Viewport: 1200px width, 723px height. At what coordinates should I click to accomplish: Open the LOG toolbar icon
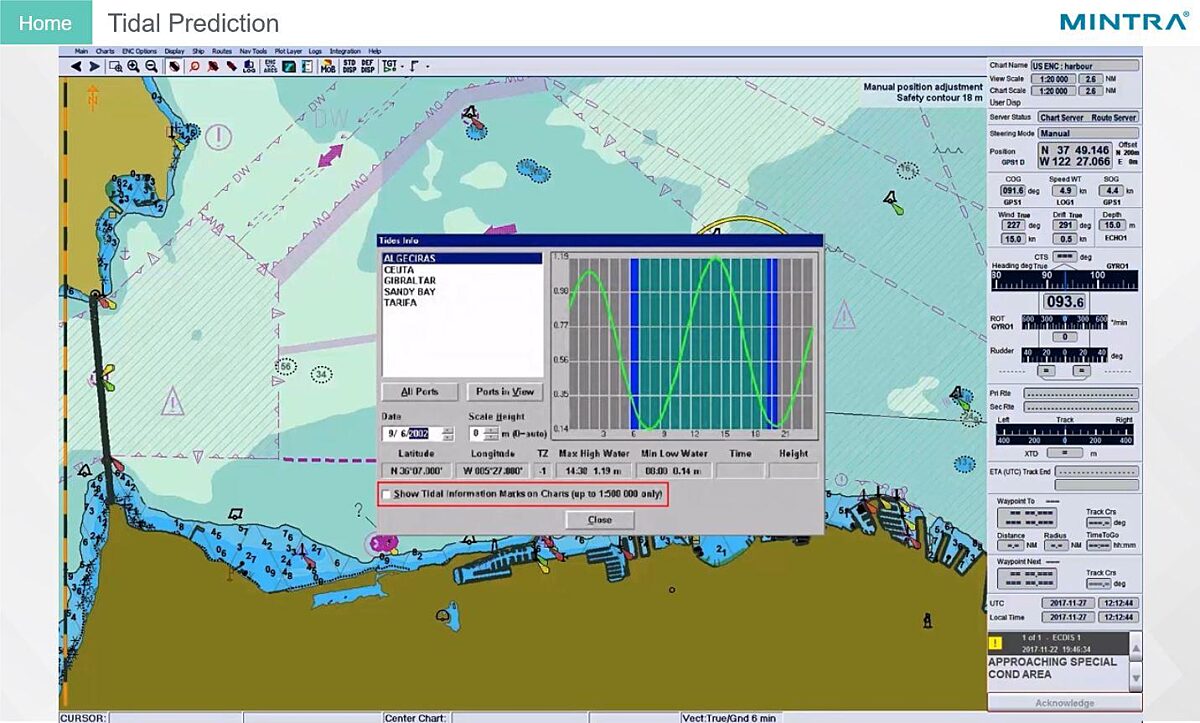coord(249,66)
